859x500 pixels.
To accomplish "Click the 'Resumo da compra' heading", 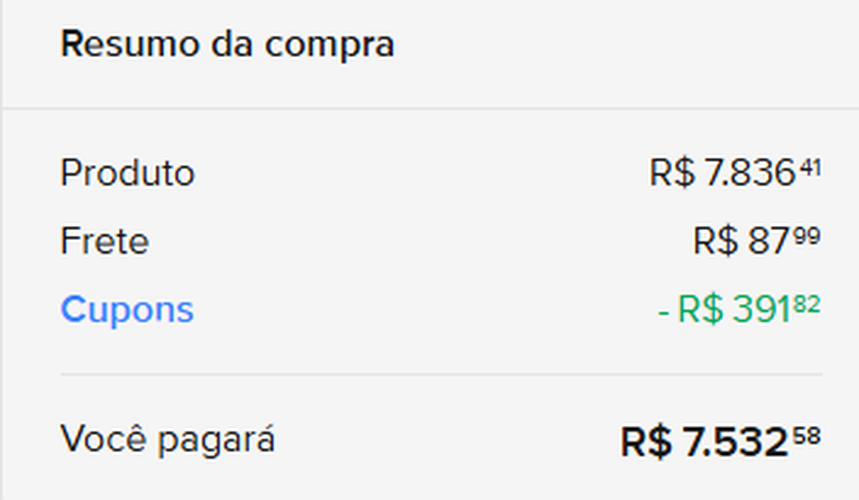I will pyautogui.click(x=227, y=45).
